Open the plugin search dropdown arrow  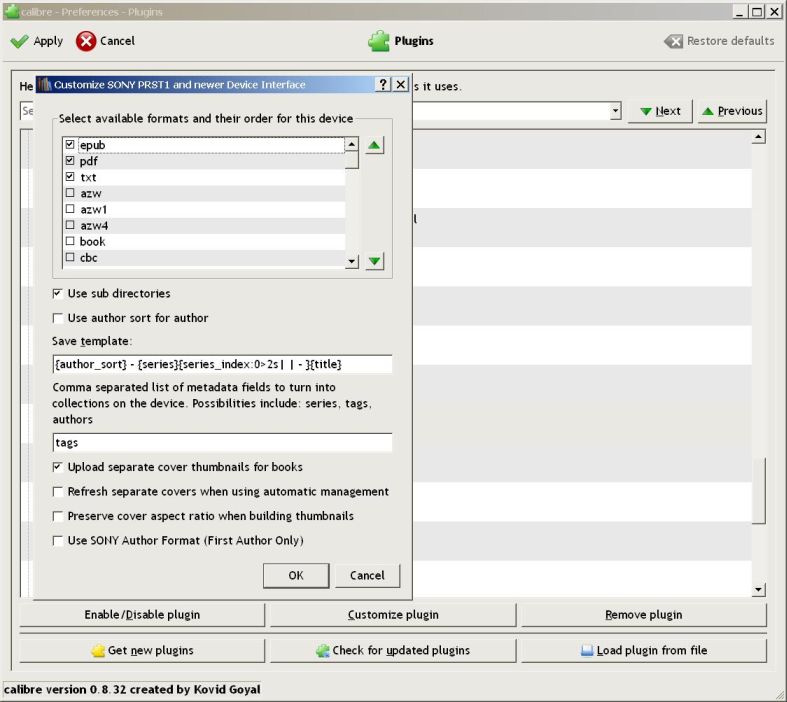click(615, 111)
